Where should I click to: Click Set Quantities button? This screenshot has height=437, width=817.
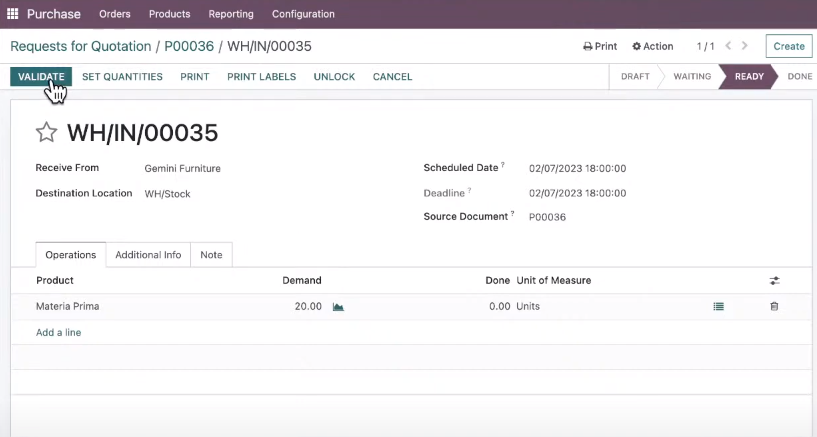point(122,77)
